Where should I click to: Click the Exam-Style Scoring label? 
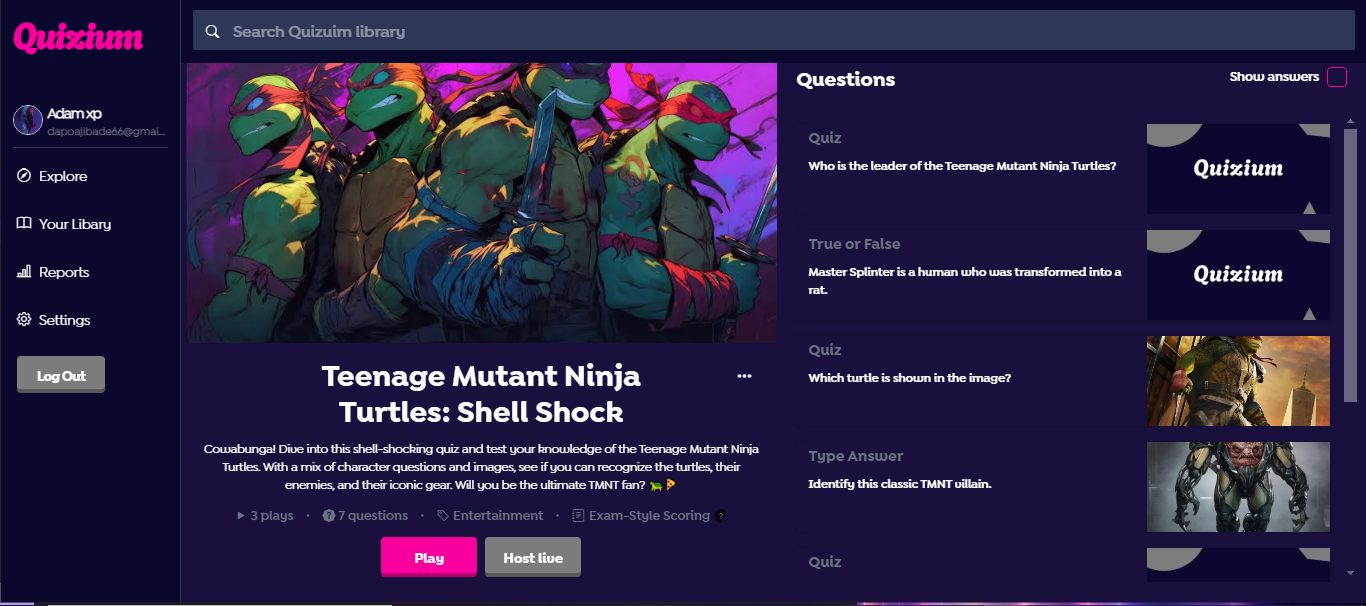tap(649, 516)
